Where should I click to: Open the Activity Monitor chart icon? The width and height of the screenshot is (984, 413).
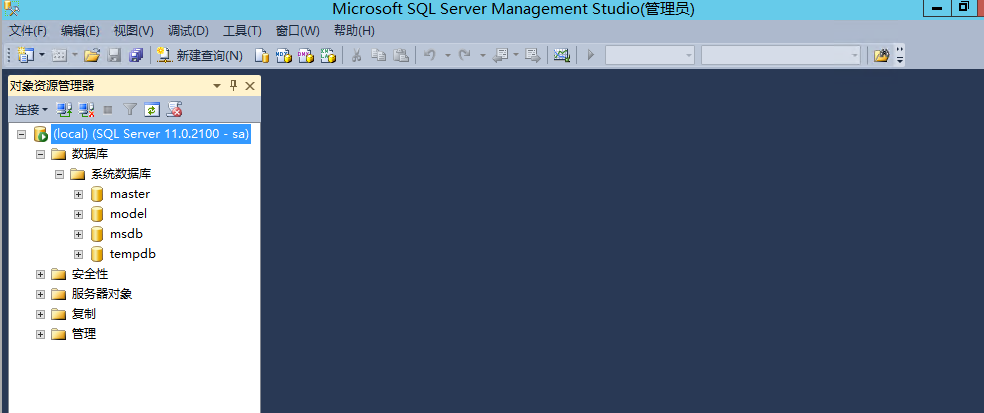(x=562, y=56)
